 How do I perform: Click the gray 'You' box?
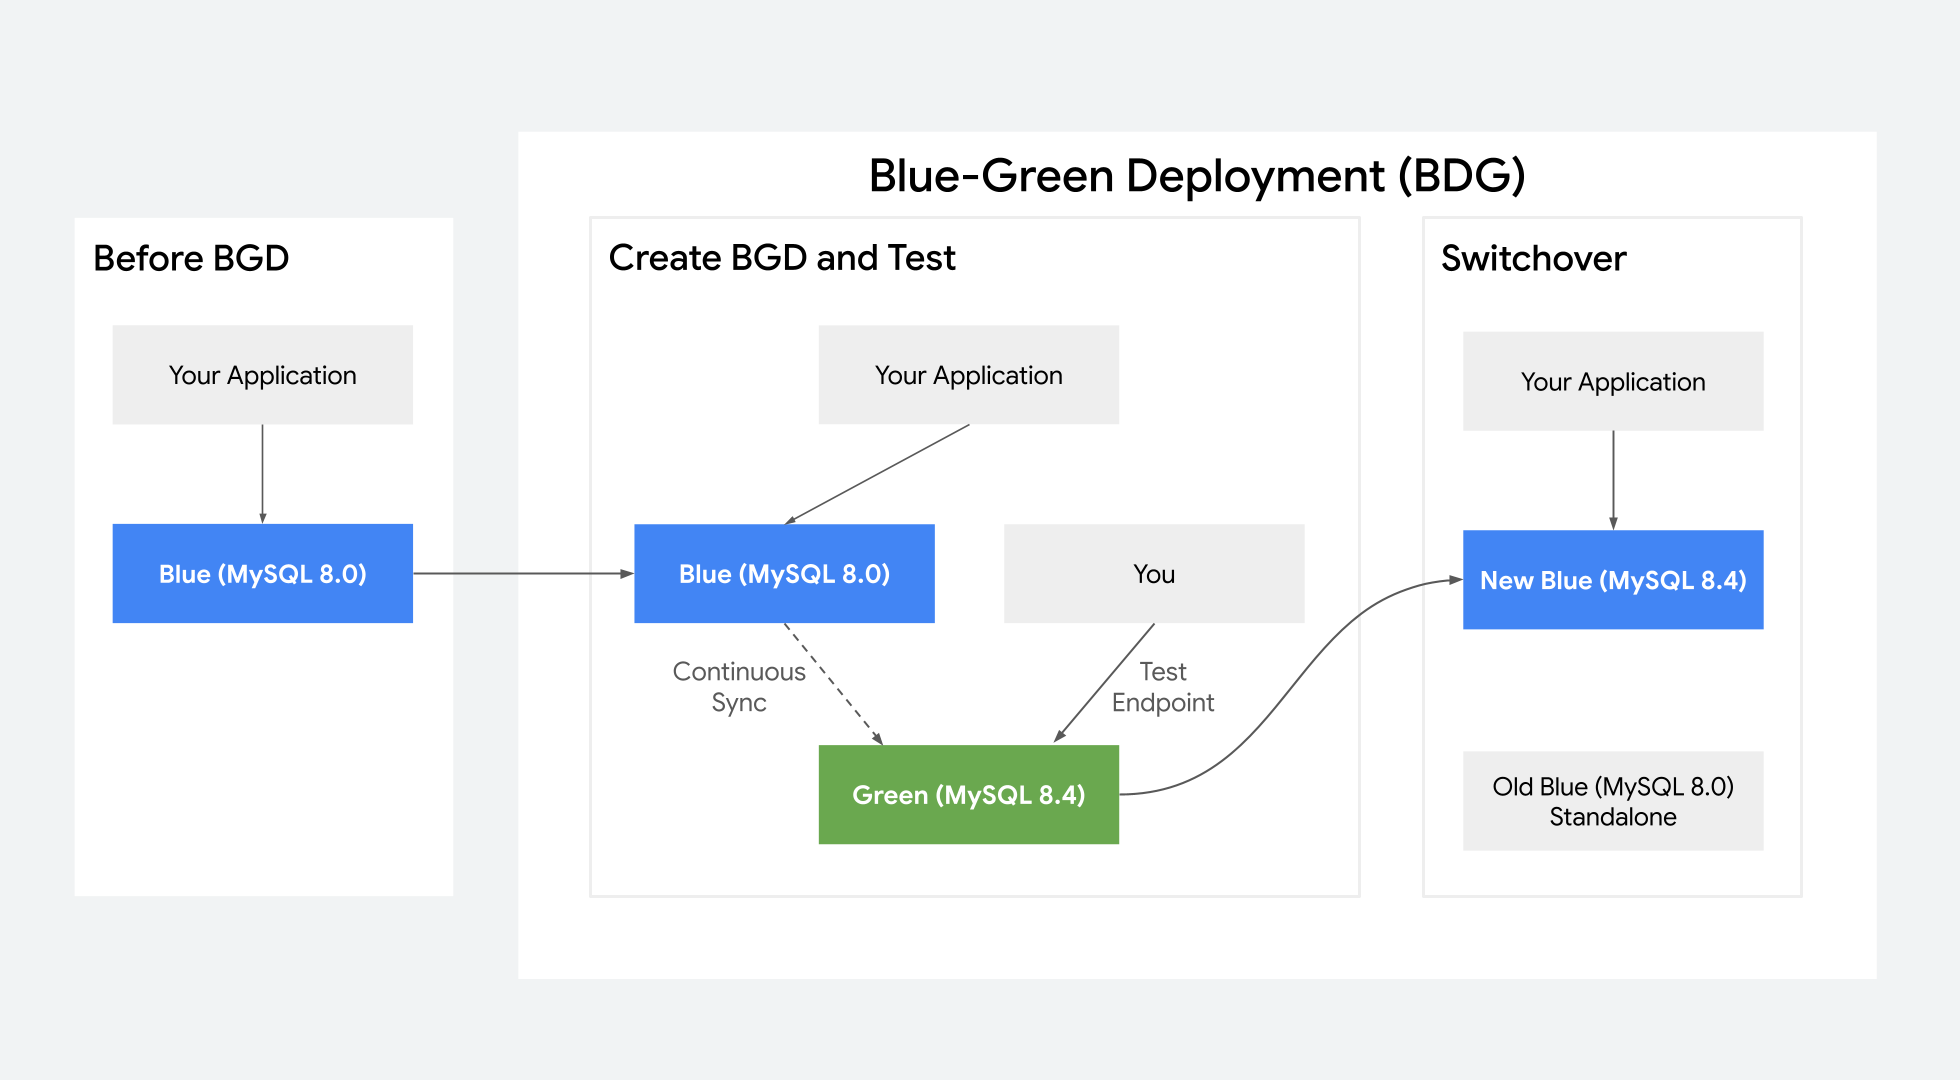1154,574
